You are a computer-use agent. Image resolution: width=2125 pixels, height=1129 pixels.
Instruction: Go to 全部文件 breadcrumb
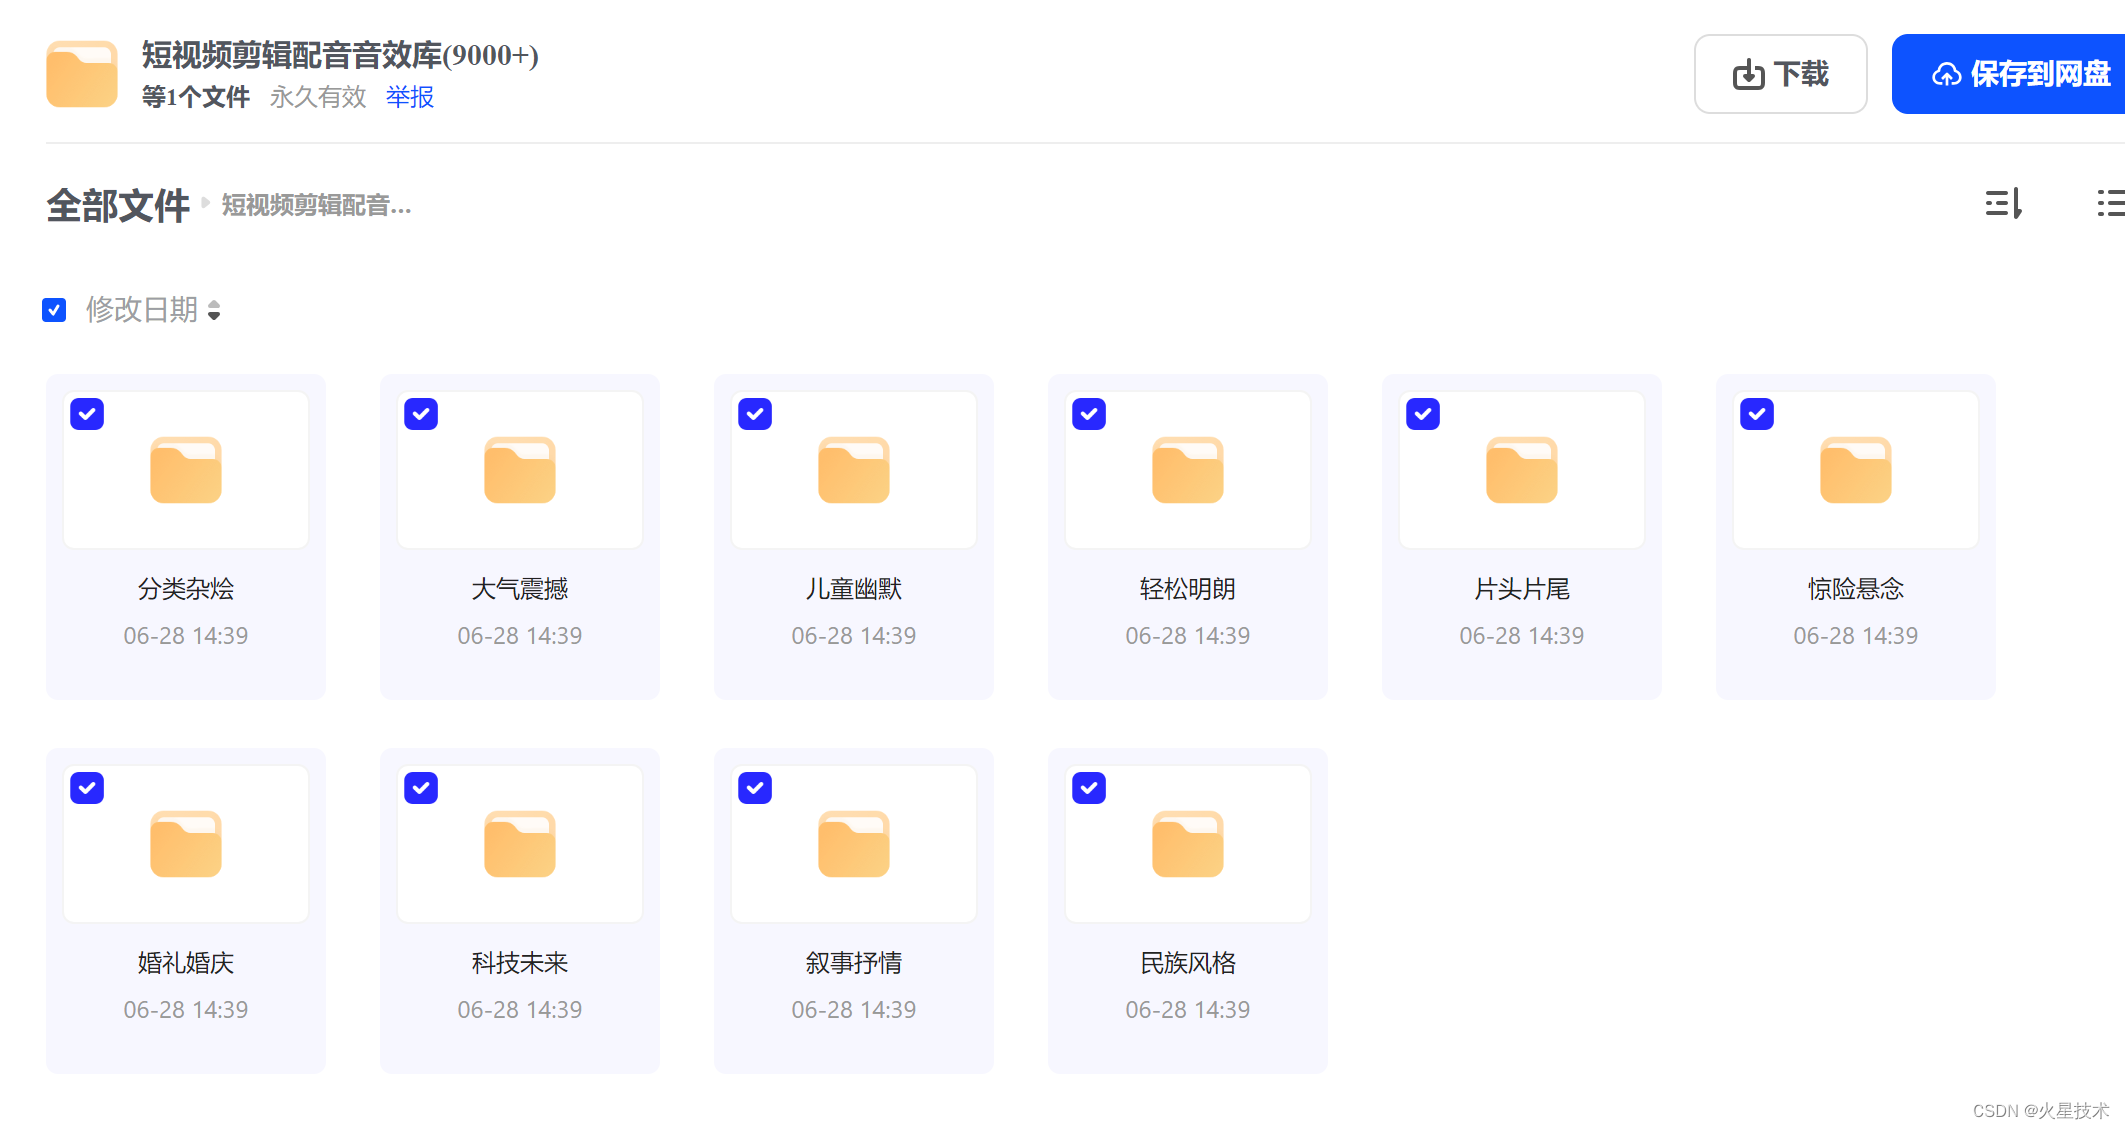(x=118, y=206)
